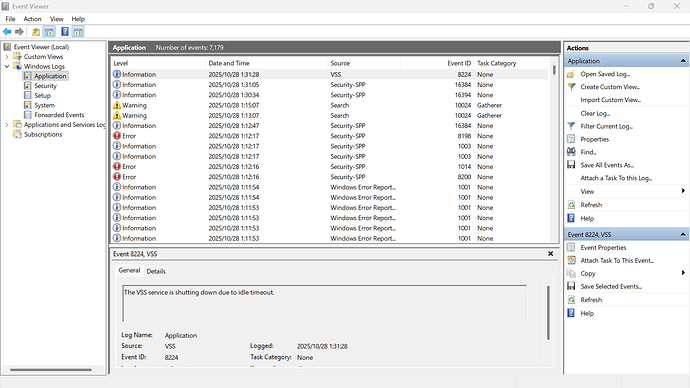This screenshot has height=388, width=690.
Task: Select the VSS event 8224 row
Action: (330, 75)
